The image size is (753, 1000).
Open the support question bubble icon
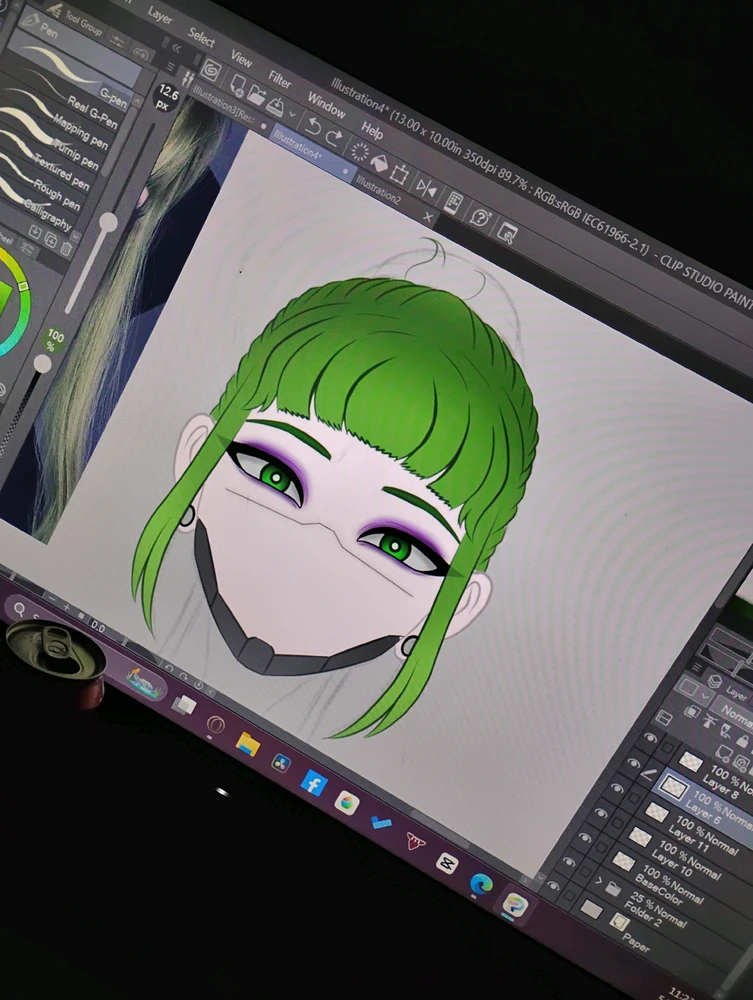pos(479,217)
